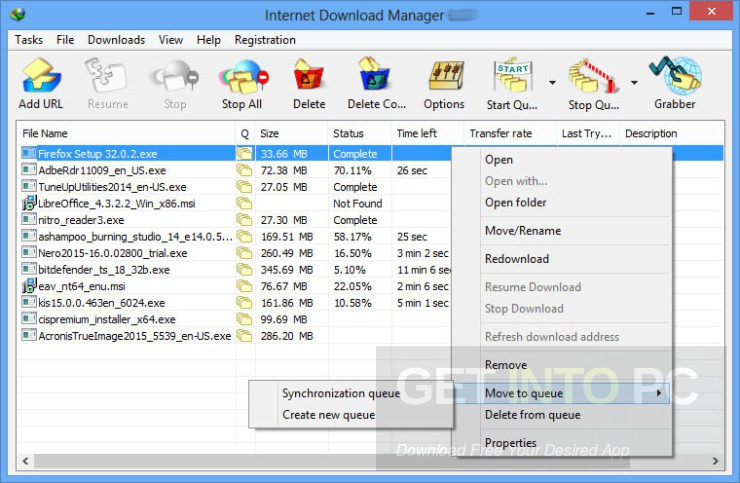Viewport: 740px width, 483px height.
Task: Select the nitro_reader3.exe file name
Action: tap(81, 220)
